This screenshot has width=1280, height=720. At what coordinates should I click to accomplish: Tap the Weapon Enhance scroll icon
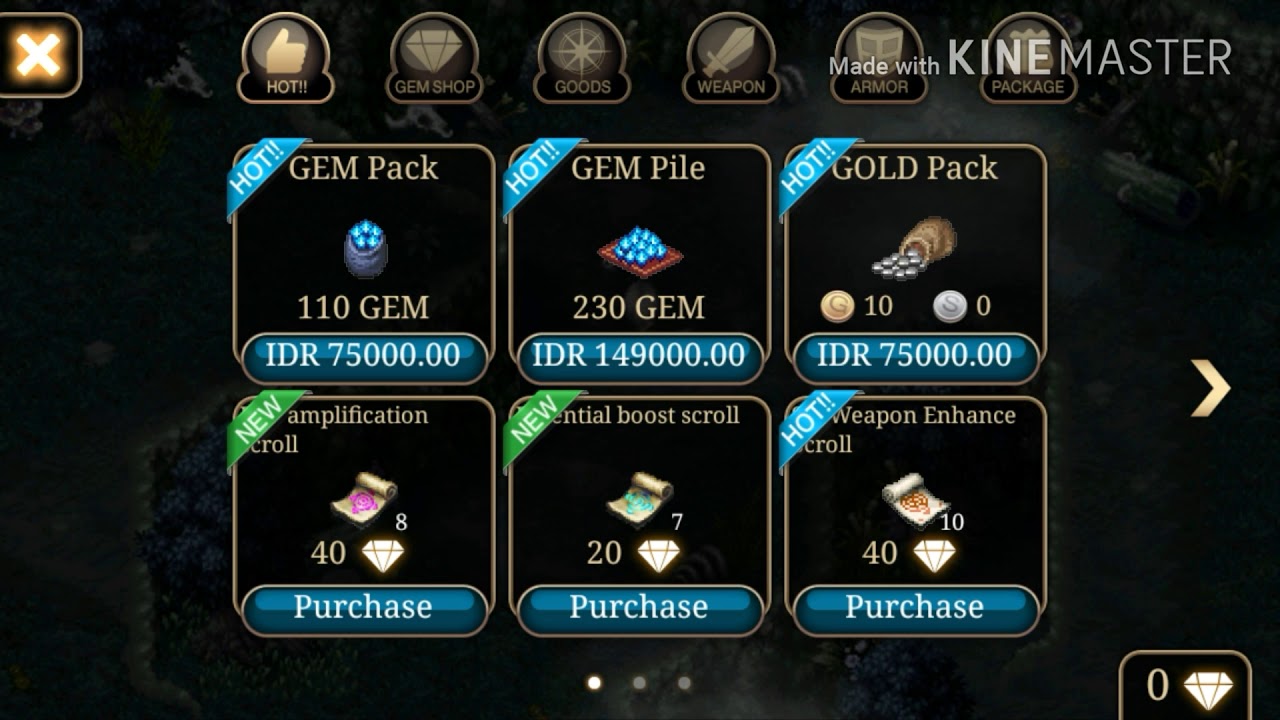pyautogui.click(x=914, y=496)
